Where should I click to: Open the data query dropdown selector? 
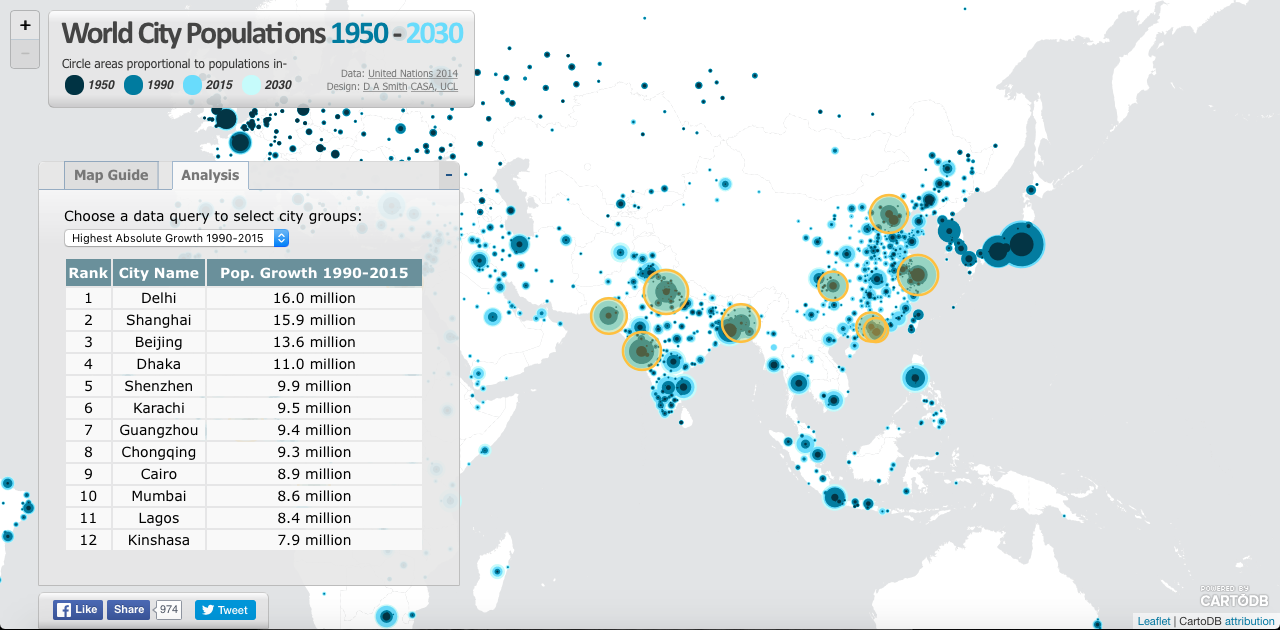coord(176,238)
